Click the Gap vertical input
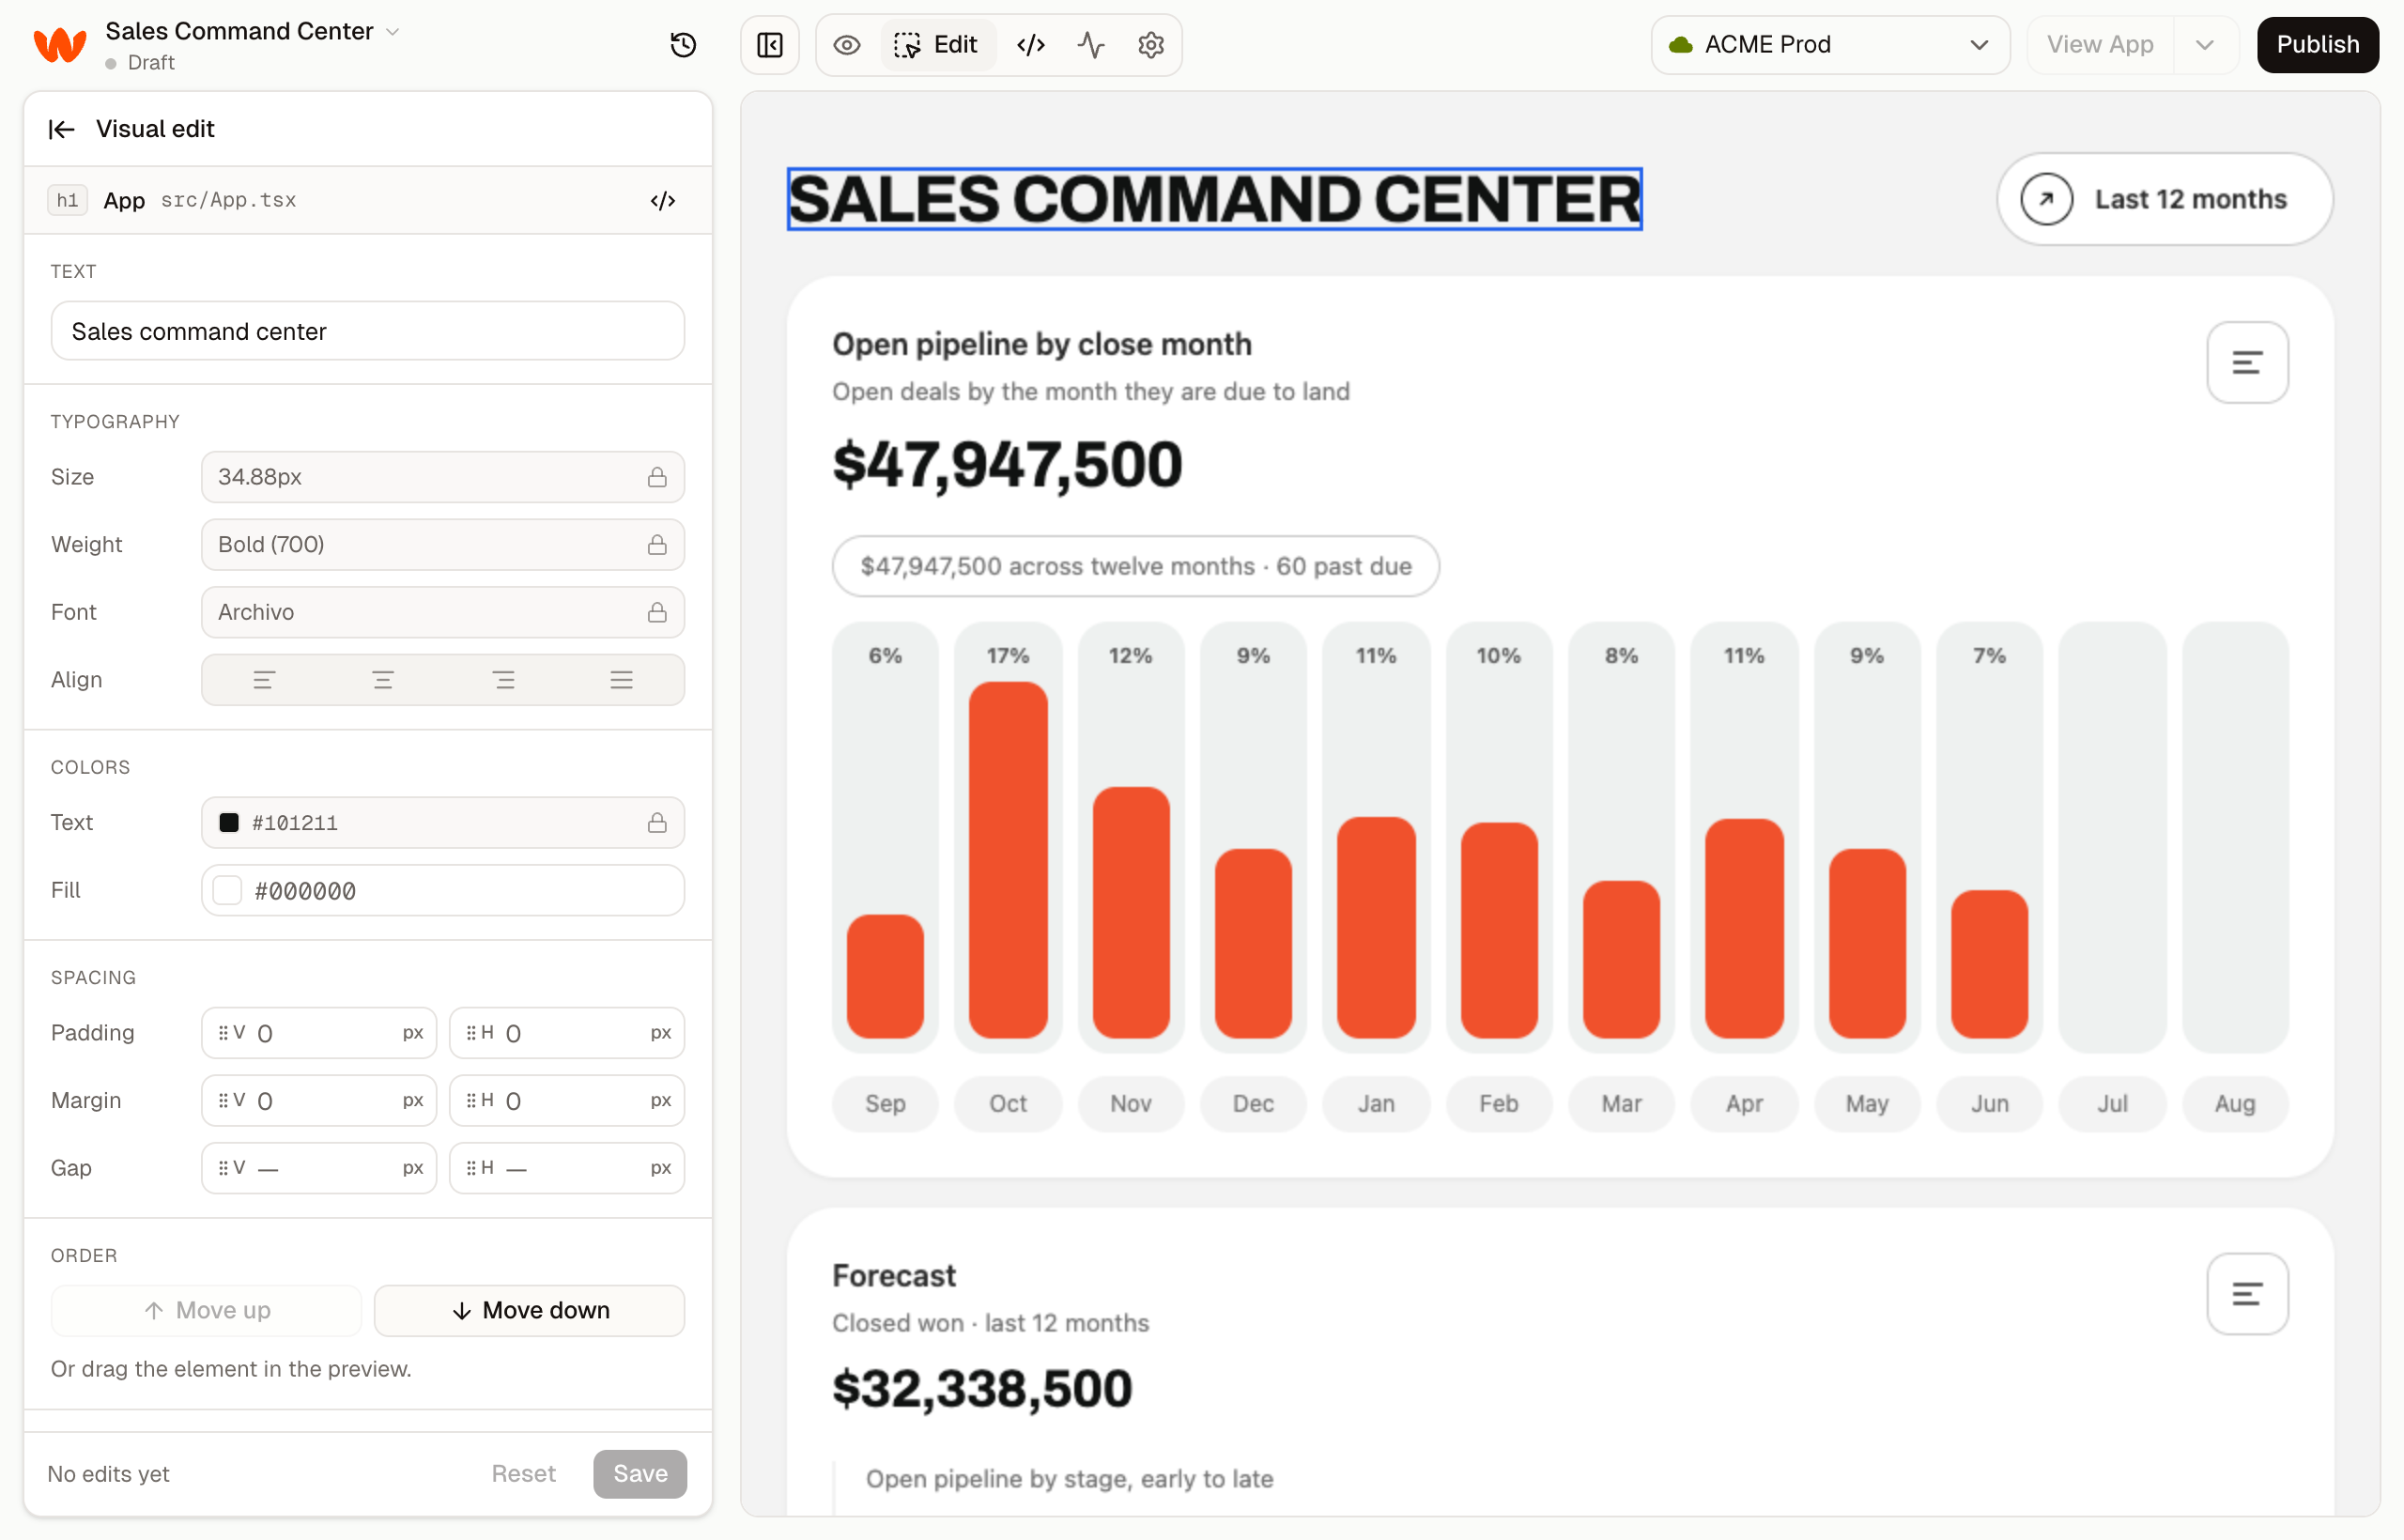This screenshot has height=1540, width=2404. click(x=319, y=1168)
